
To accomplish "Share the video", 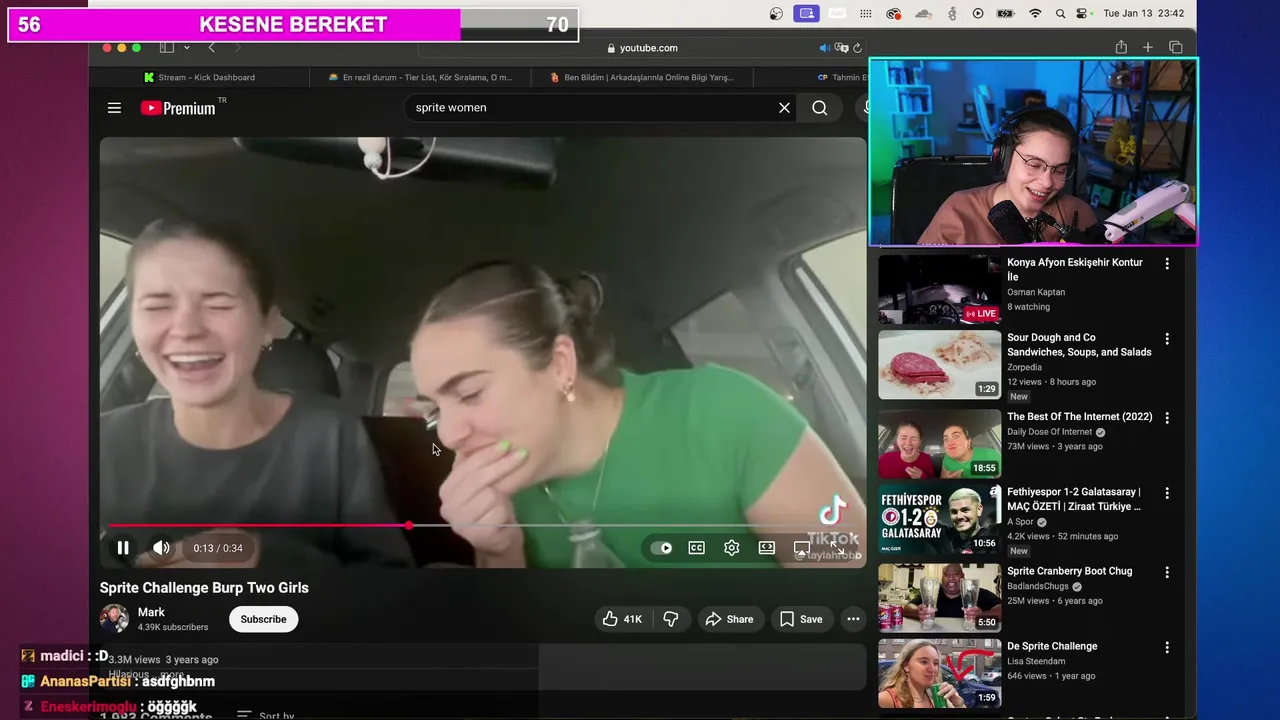I will (x=729, y=619).
